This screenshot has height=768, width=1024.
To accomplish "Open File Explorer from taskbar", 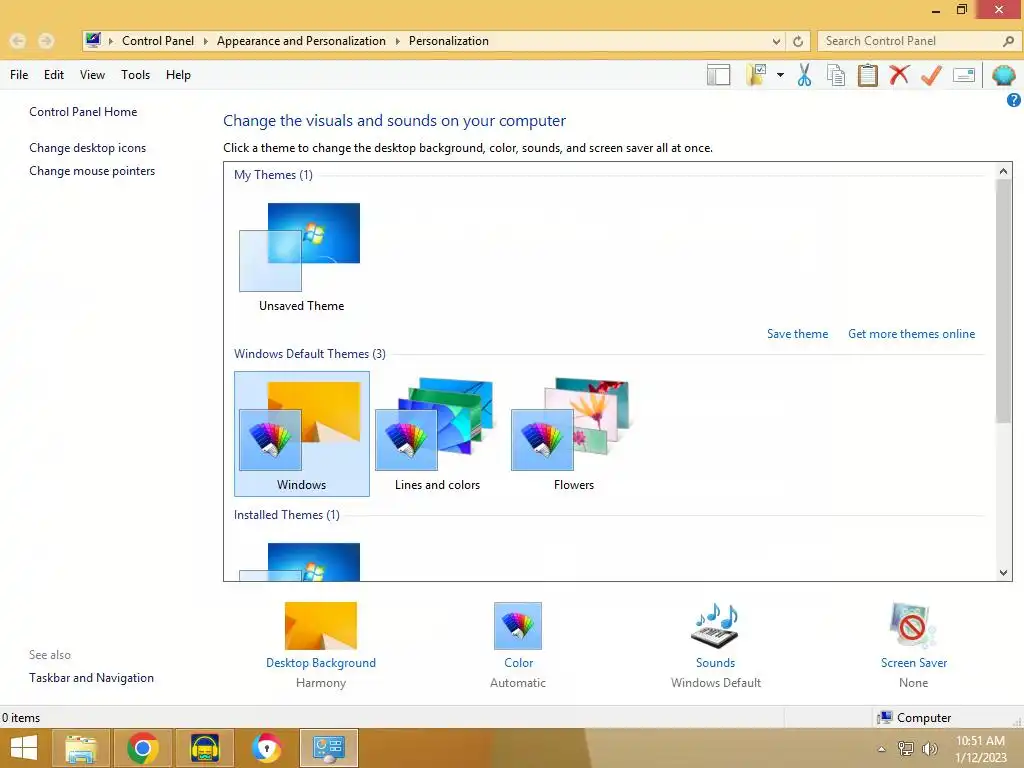I will point(80,748).
